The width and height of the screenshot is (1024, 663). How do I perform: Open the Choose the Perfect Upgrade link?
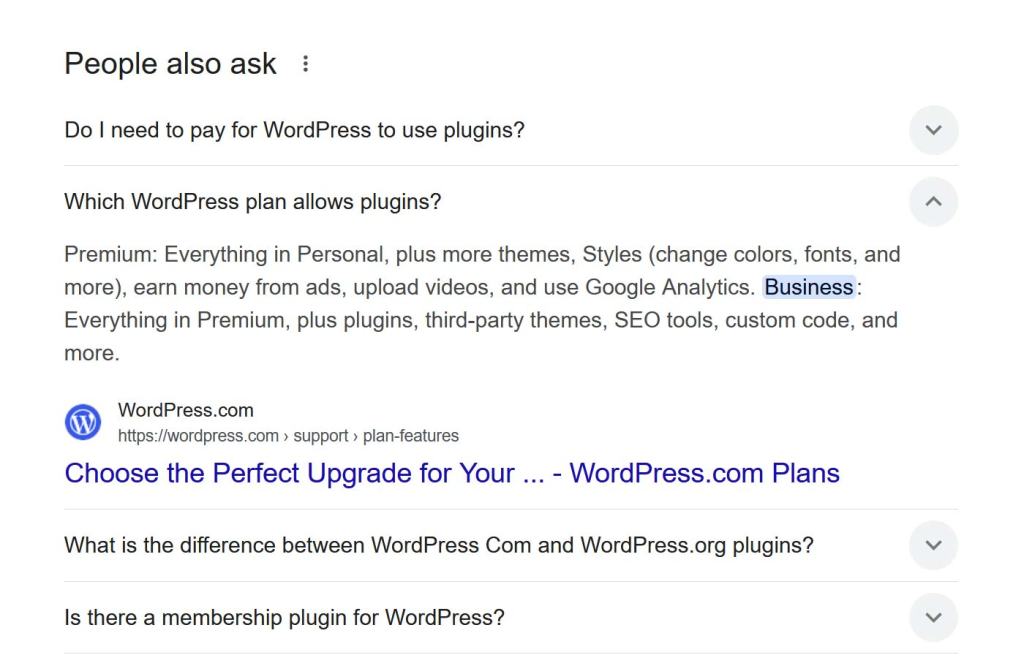[452, 473]
